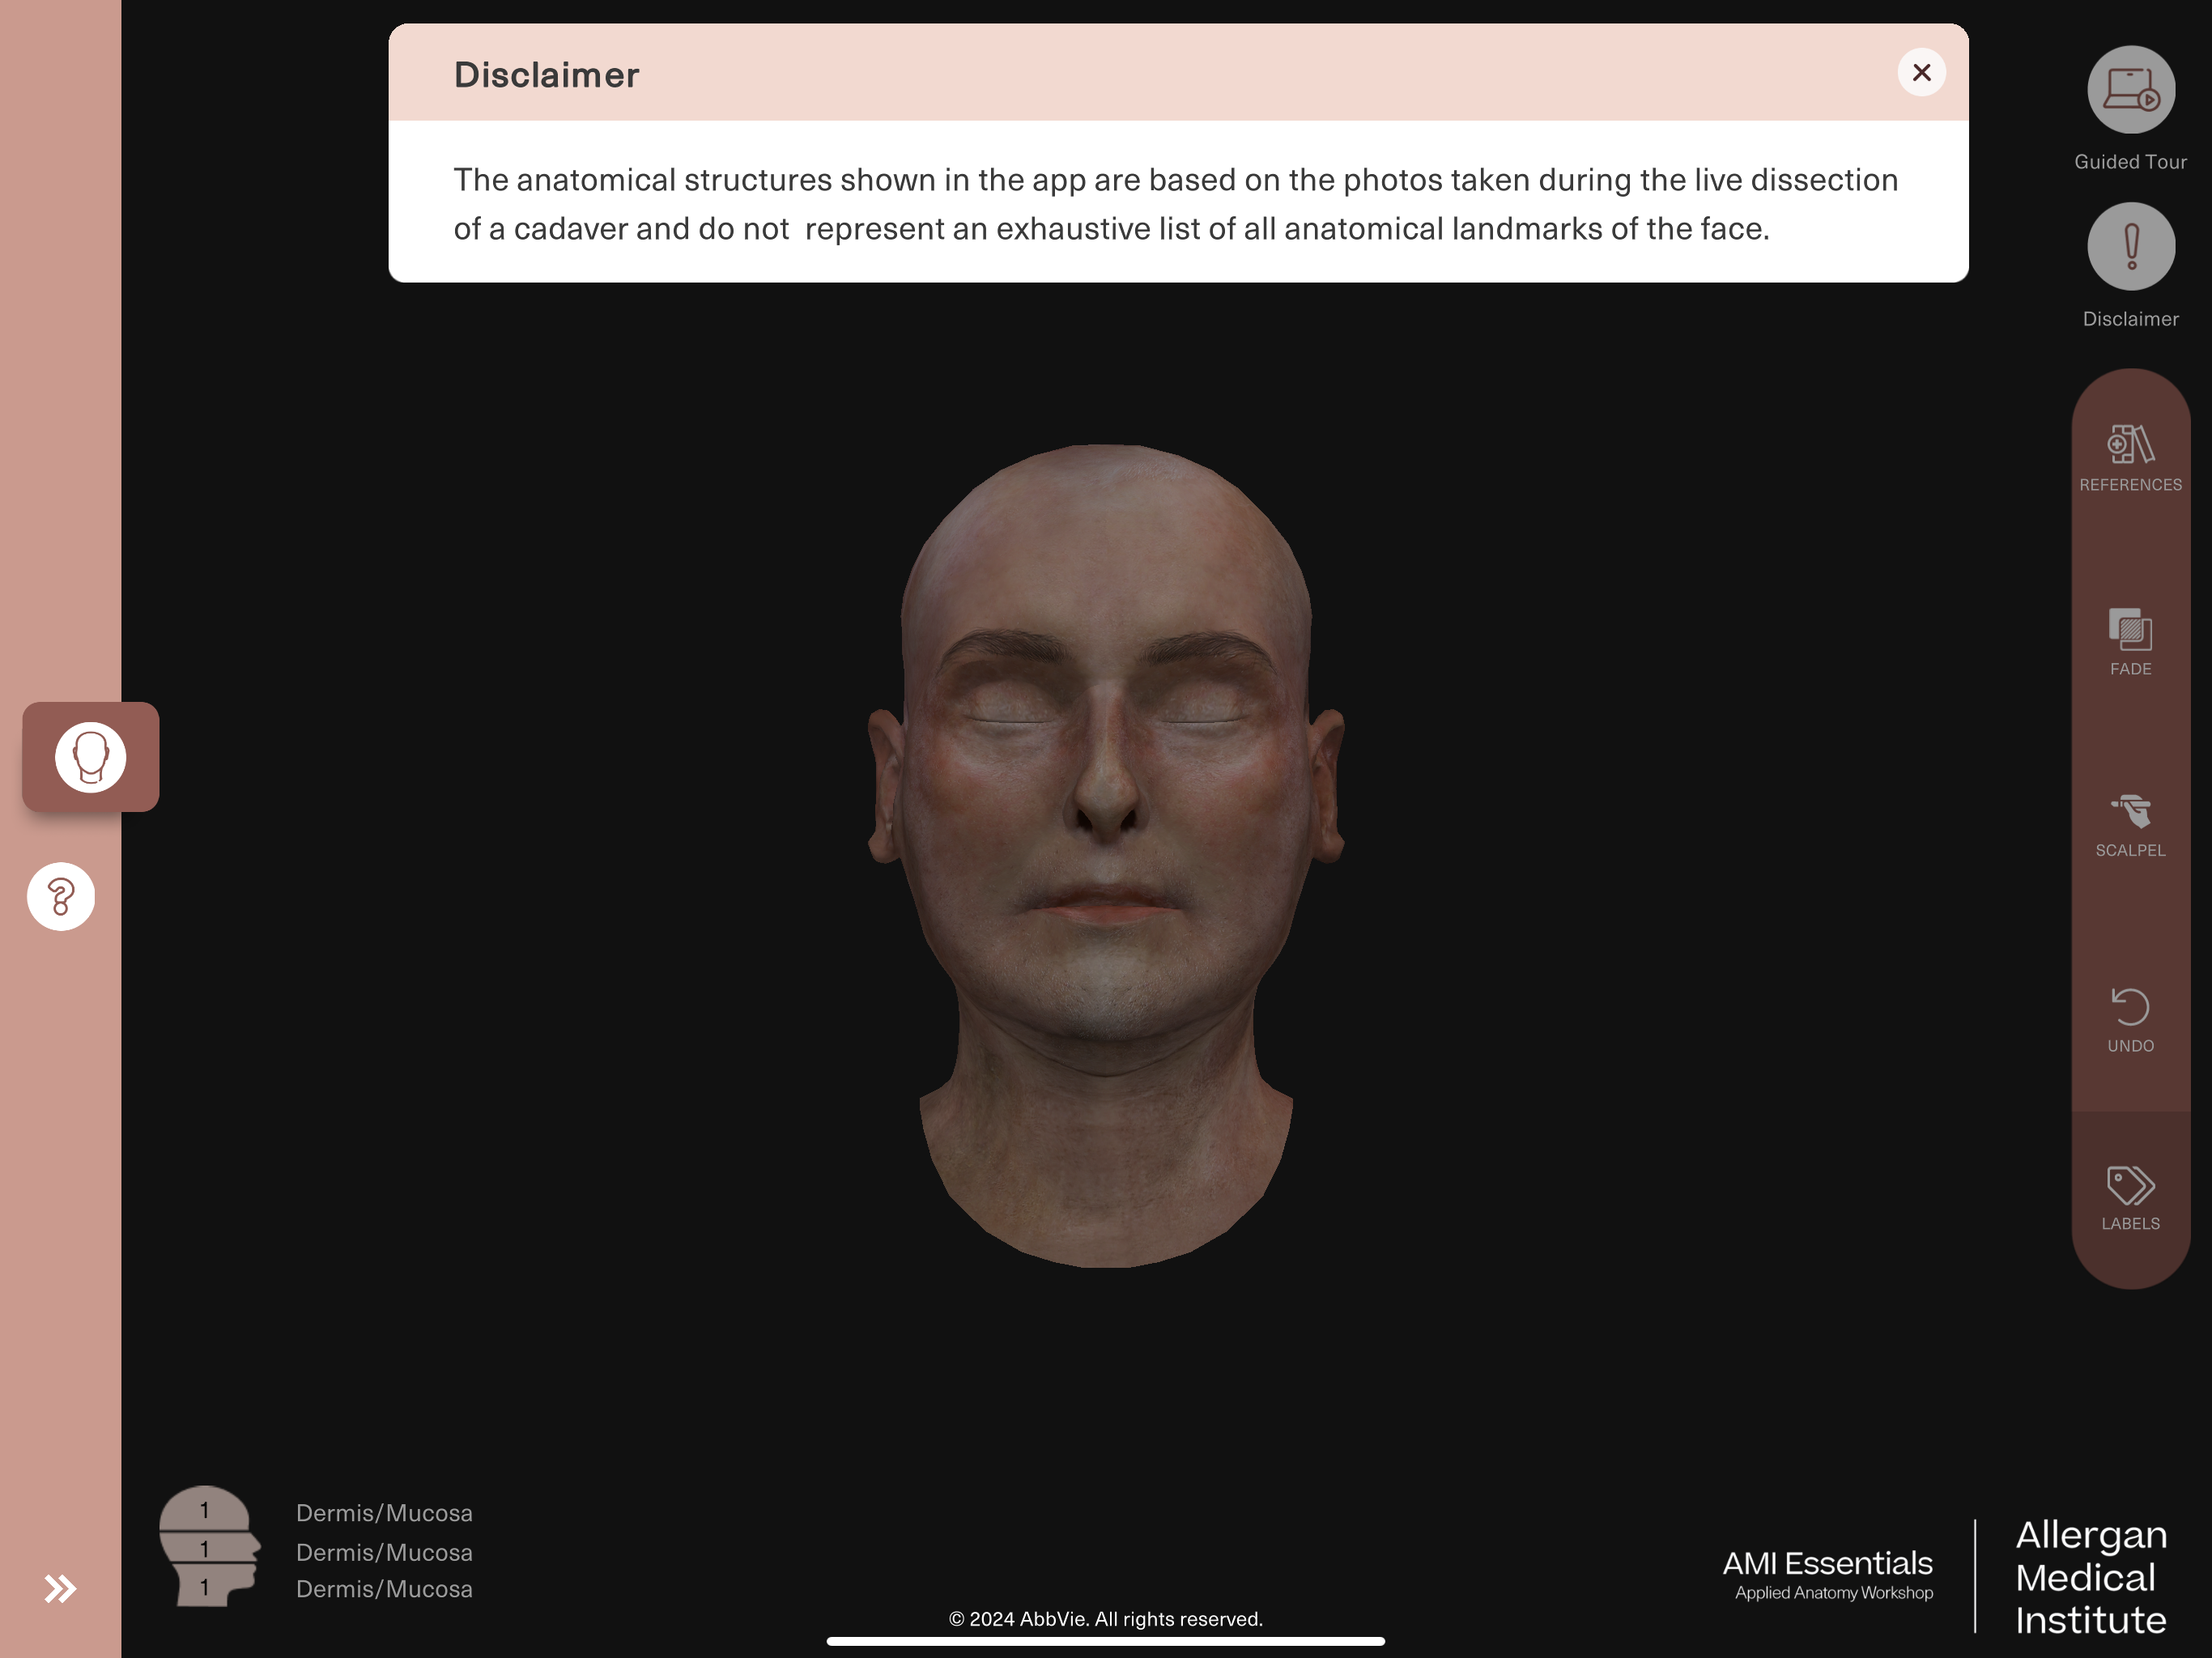Open the References tool

pyautogui.click(x=2130, y=458)
